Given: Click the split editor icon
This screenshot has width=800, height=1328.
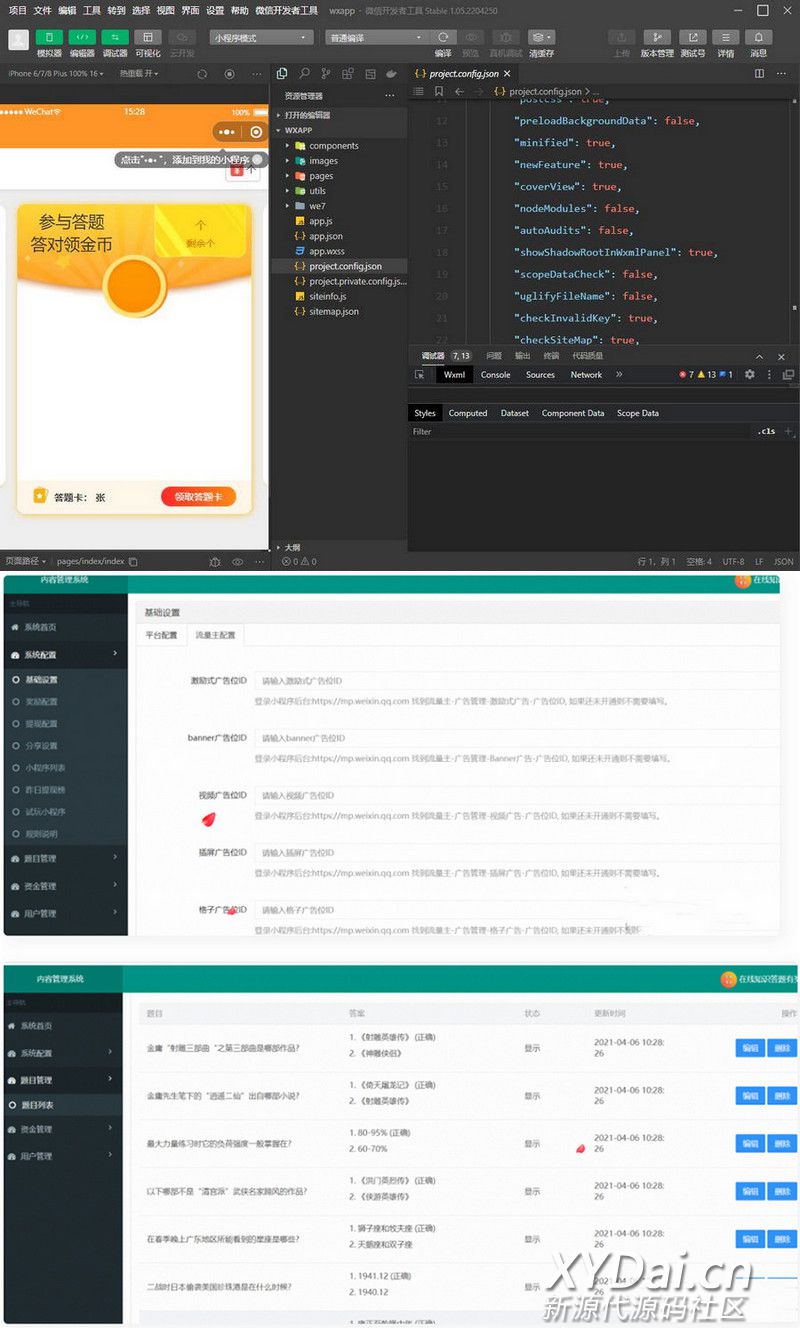Looking at the screenshot, I should click(x=759, y=74).
